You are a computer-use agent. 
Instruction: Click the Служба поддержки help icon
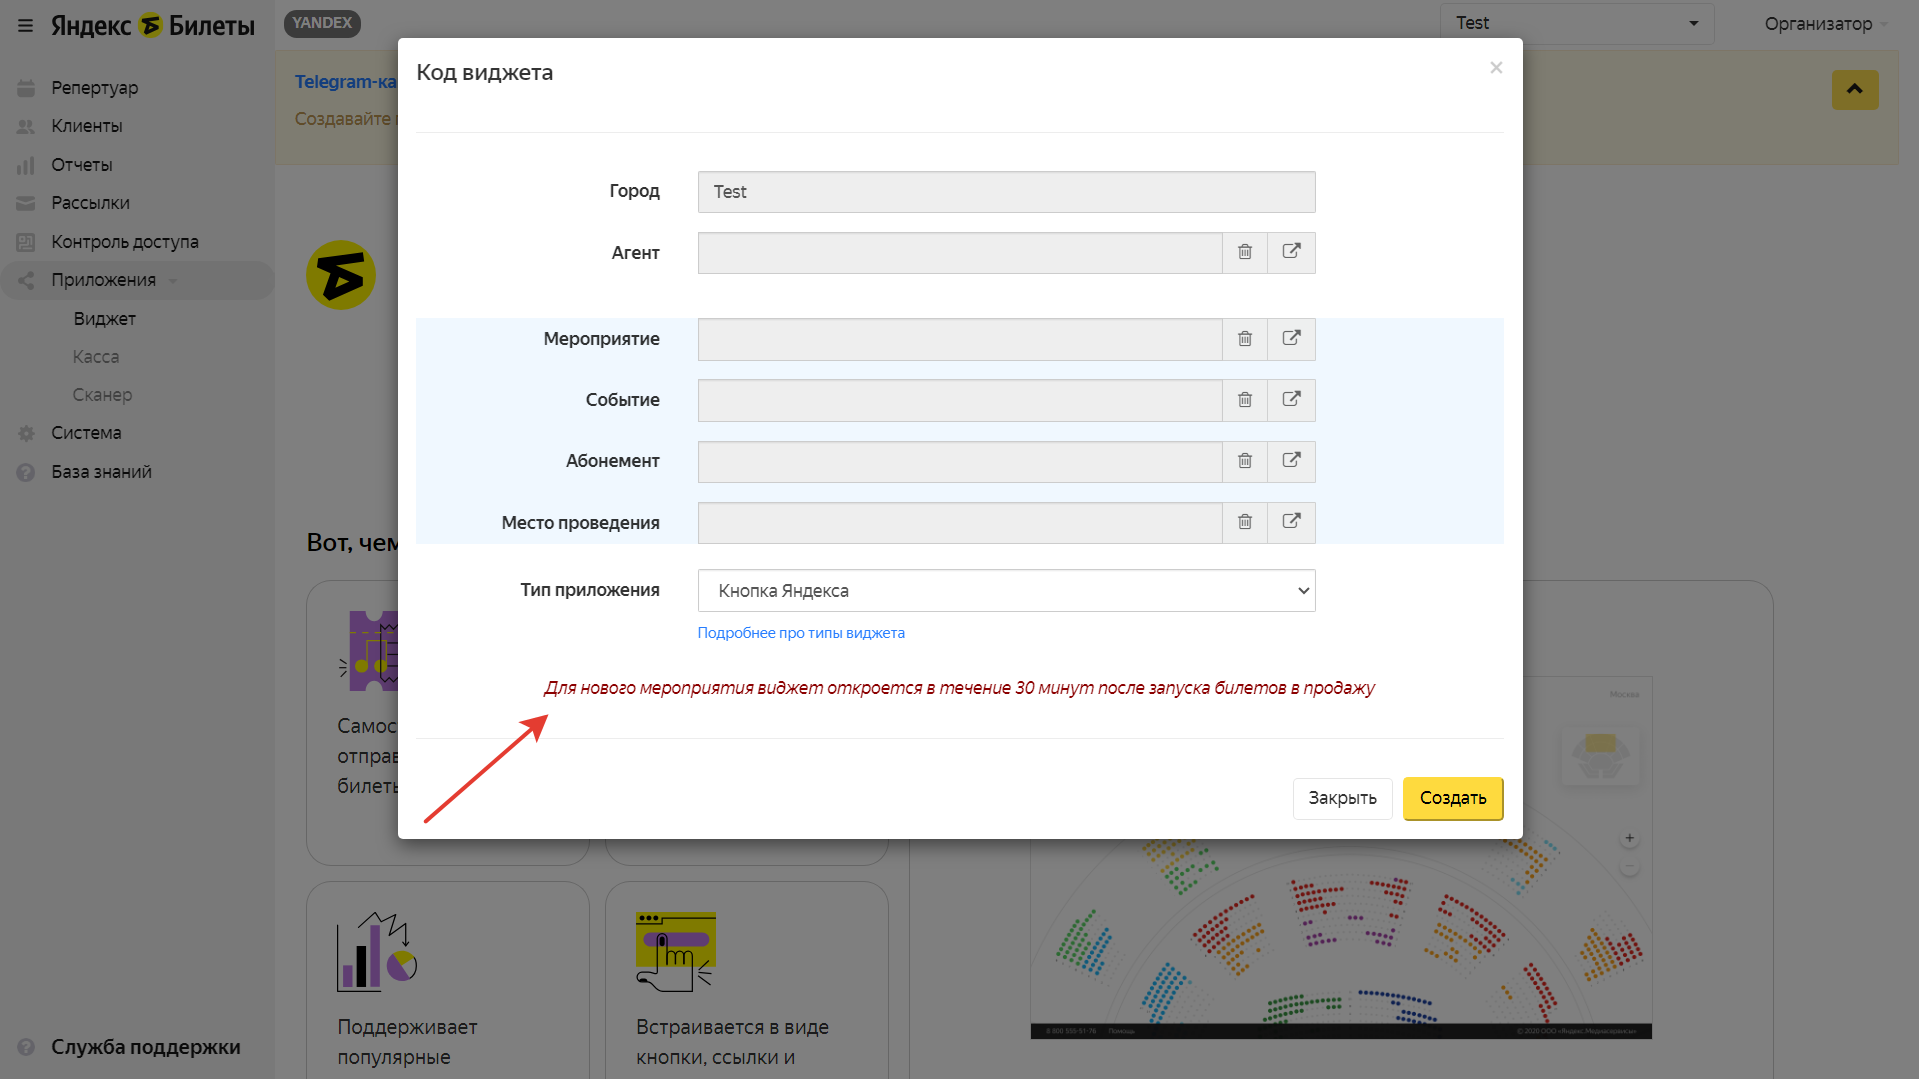click(26, 1047)
